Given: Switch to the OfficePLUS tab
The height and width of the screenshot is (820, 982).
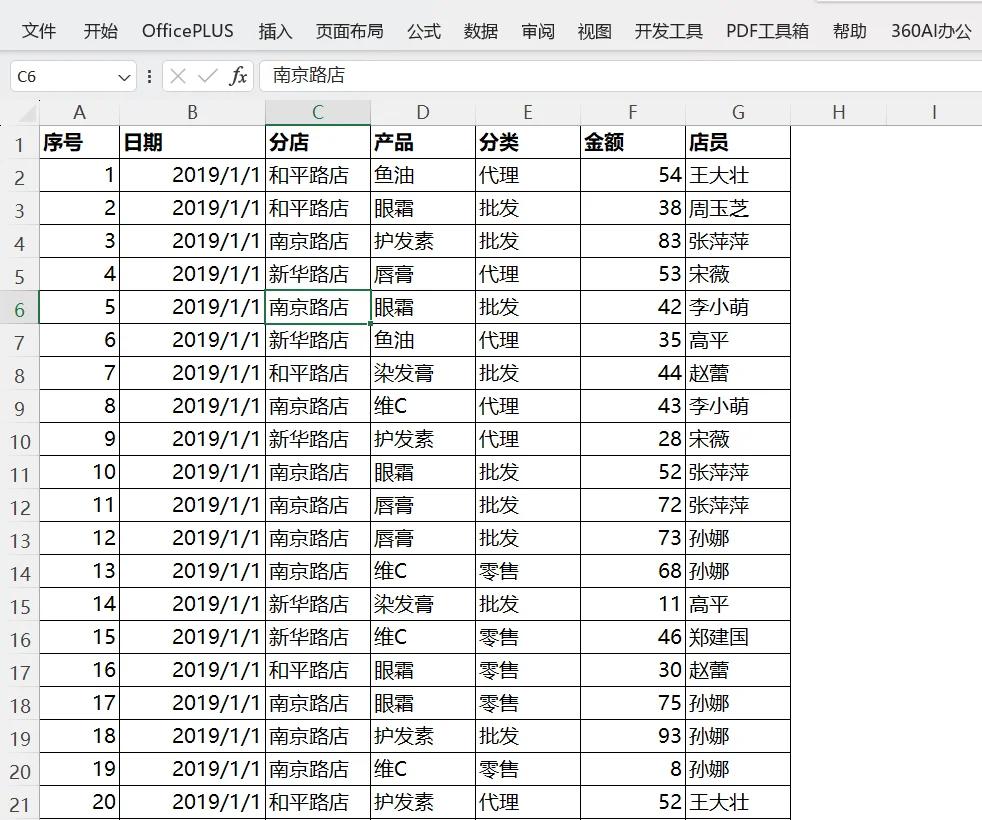Looking at the screenshot, I should 187,31.
